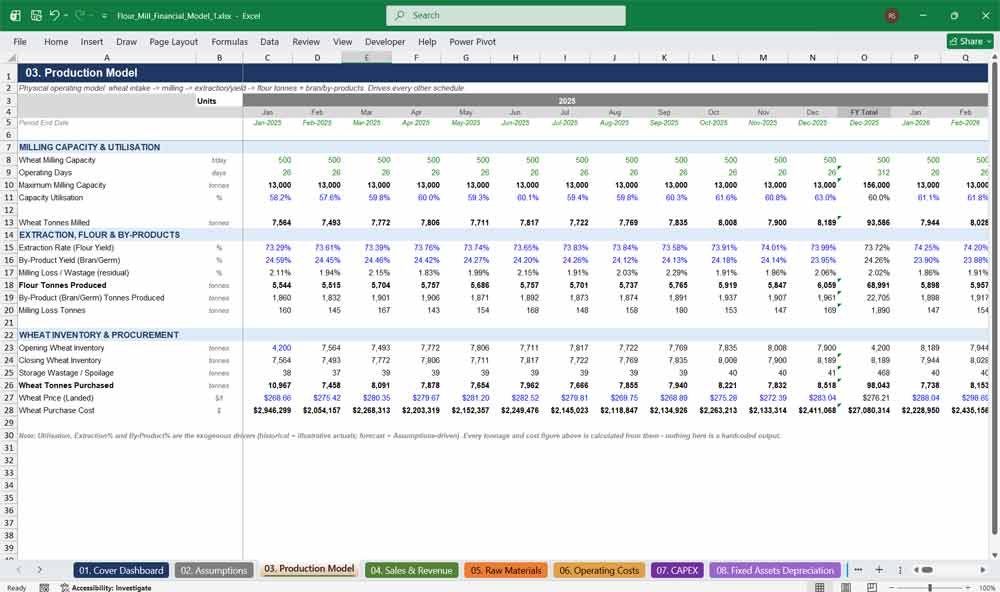The height and width of the screenshot is (592, 1000).
Task: Click vertical scroll down arrow
Action: pyautogui.click(x=994, y=556)
